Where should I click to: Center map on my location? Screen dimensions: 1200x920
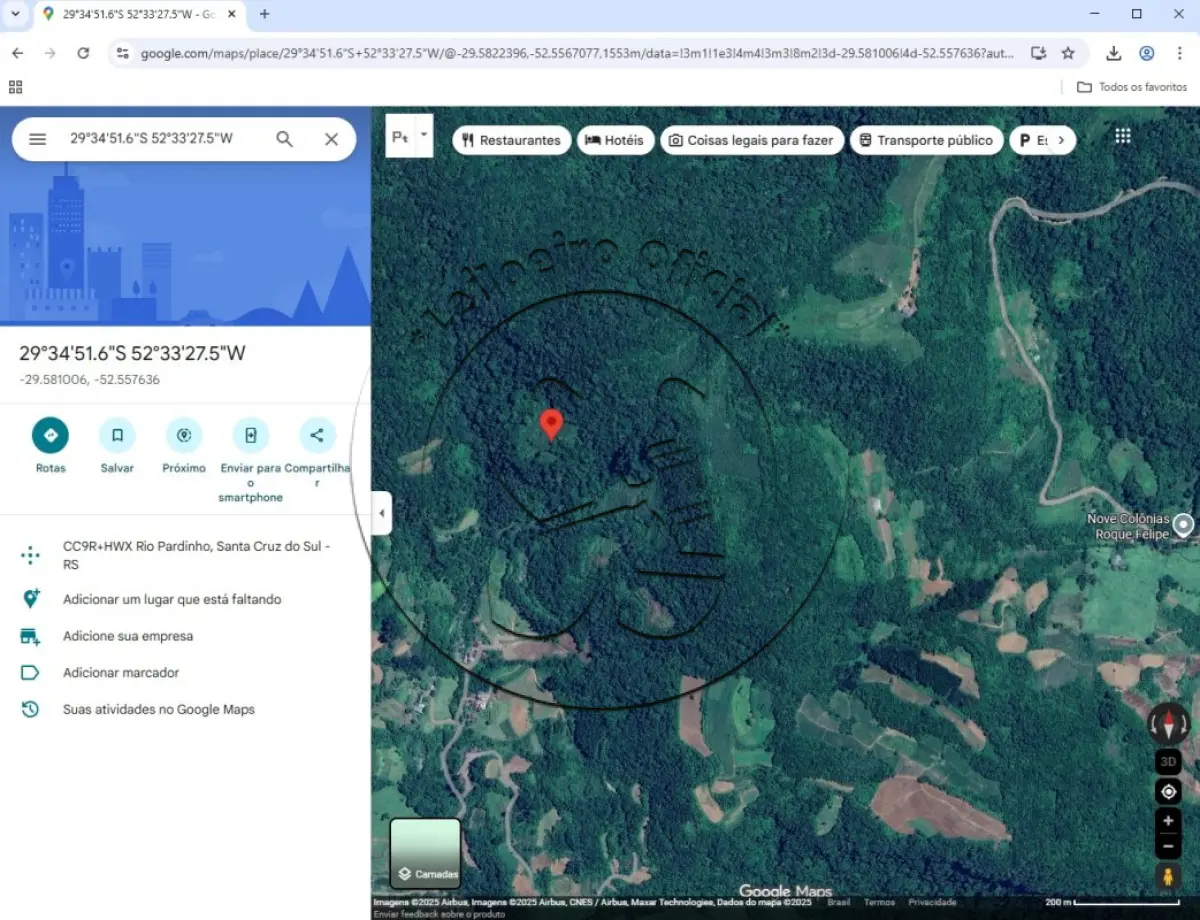tap(1168, 792)
